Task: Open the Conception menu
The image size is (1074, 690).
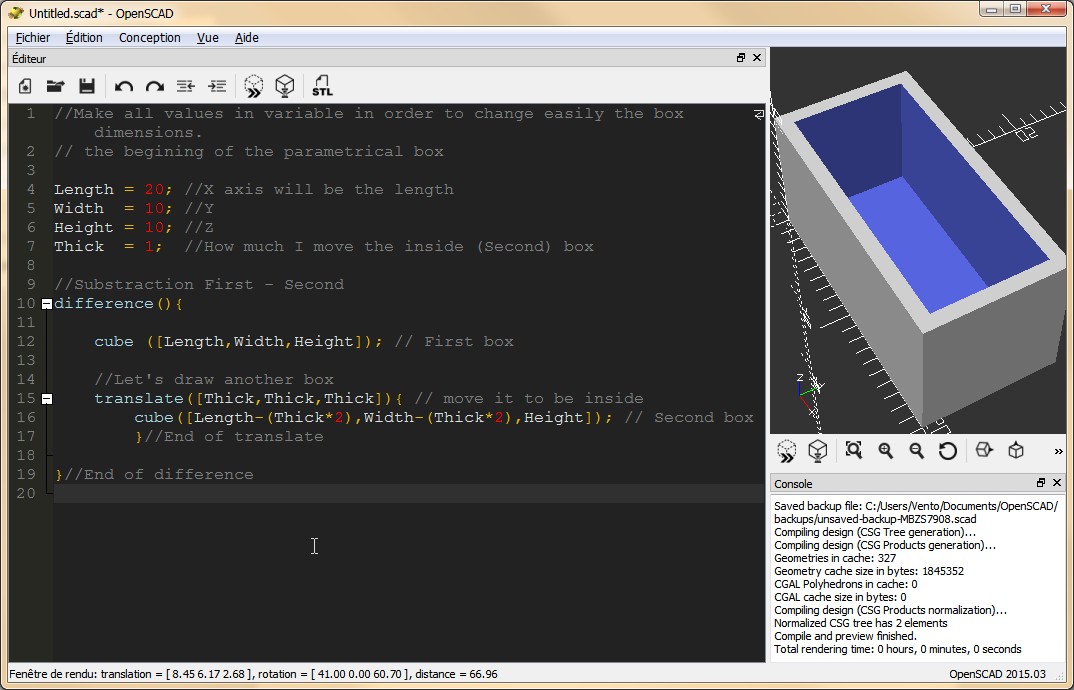Action: 150,38
